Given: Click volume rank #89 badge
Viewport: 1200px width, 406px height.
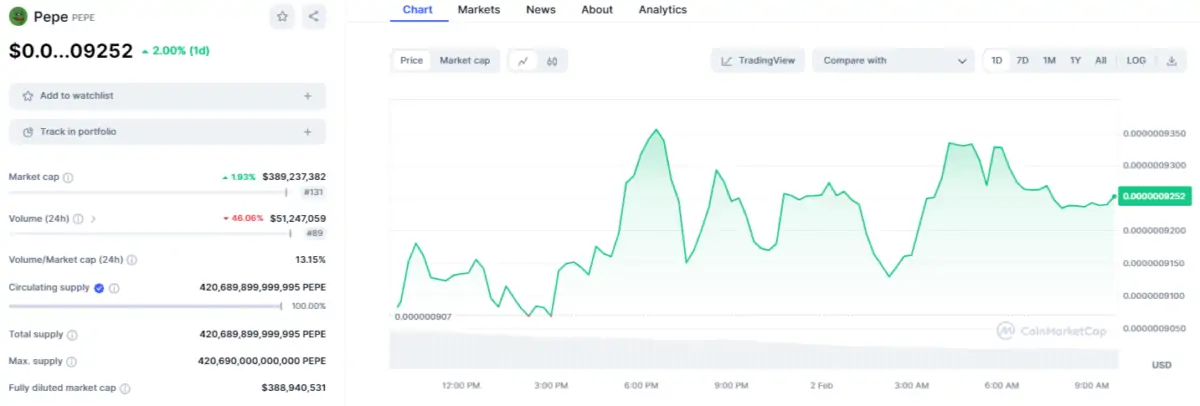Looking at the screenshot, I should [x=314, y=233].
